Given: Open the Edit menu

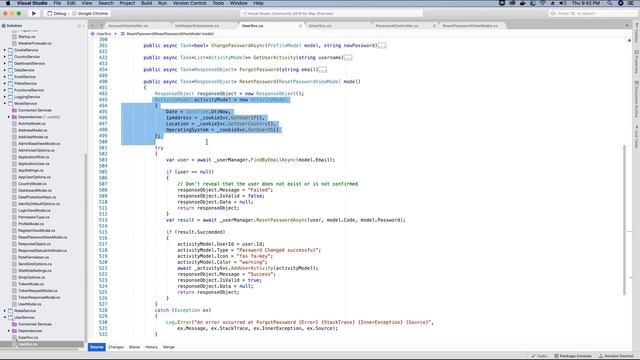Looking at the screenshot, I should pyautogui.click(x=71, y=3).
